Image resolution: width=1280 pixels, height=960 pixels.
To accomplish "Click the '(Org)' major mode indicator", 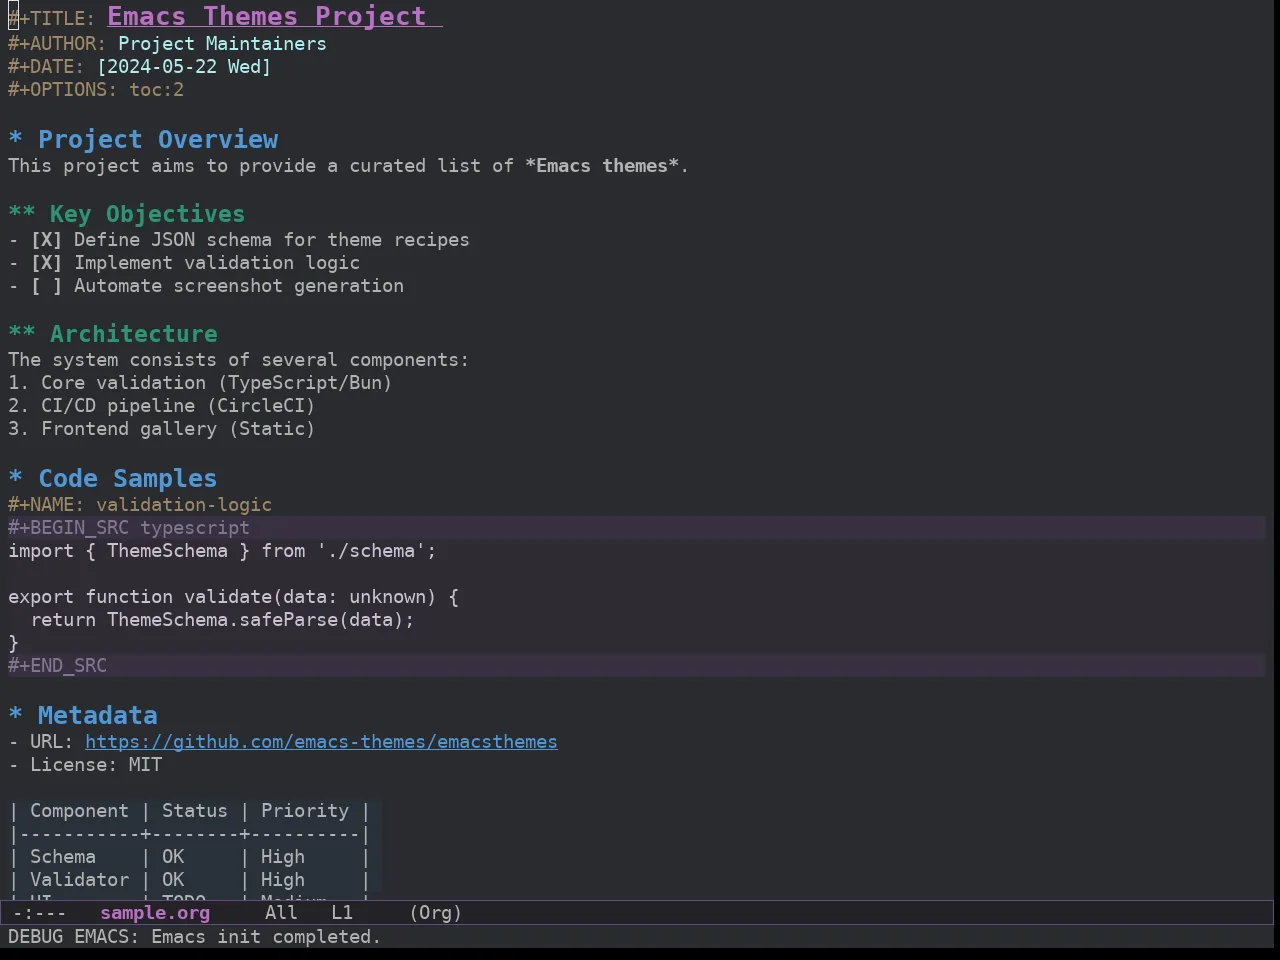I will [436, 913].
